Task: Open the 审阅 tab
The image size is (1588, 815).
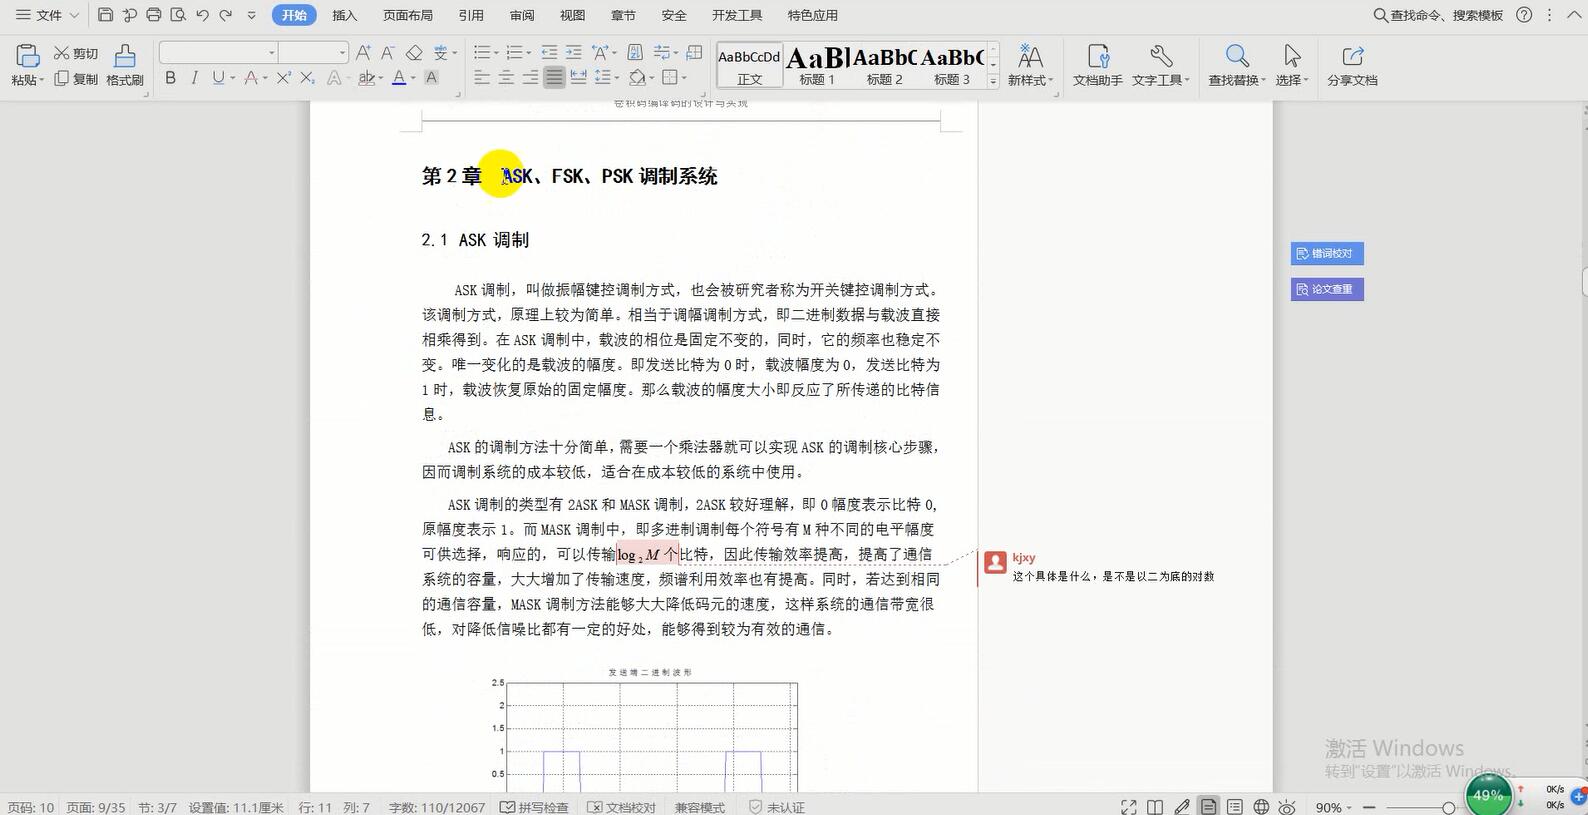Action: pos(522,15)
